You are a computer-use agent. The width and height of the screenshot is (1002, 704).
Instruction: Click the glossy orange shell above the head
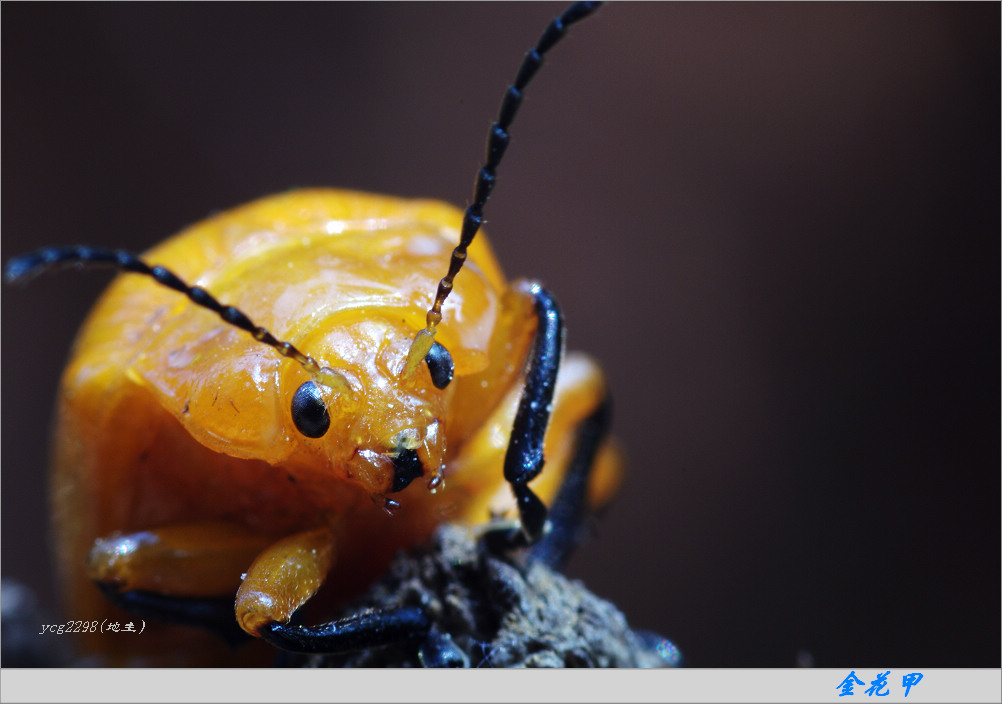coord(330,260)
